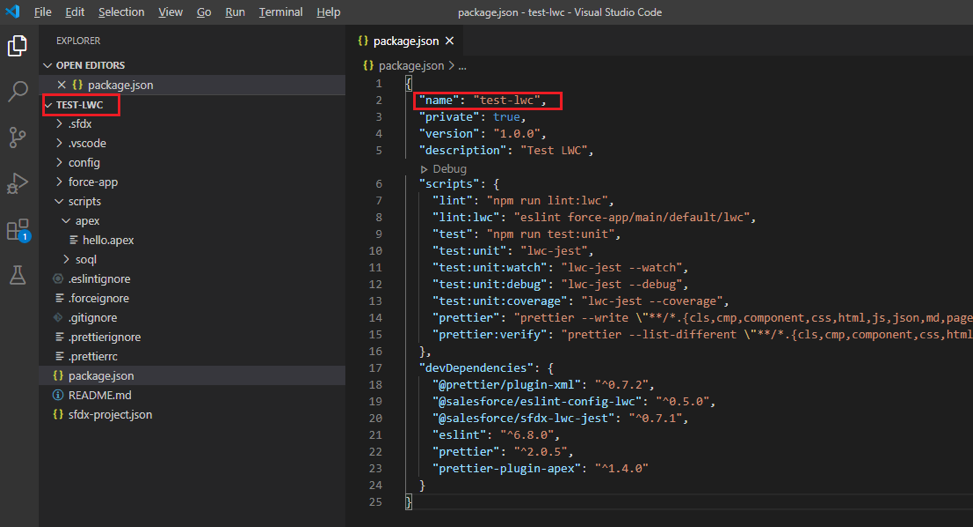Close the package.json editor tab
The height and width of the screenshot is (527, 973).
point(449,41)
